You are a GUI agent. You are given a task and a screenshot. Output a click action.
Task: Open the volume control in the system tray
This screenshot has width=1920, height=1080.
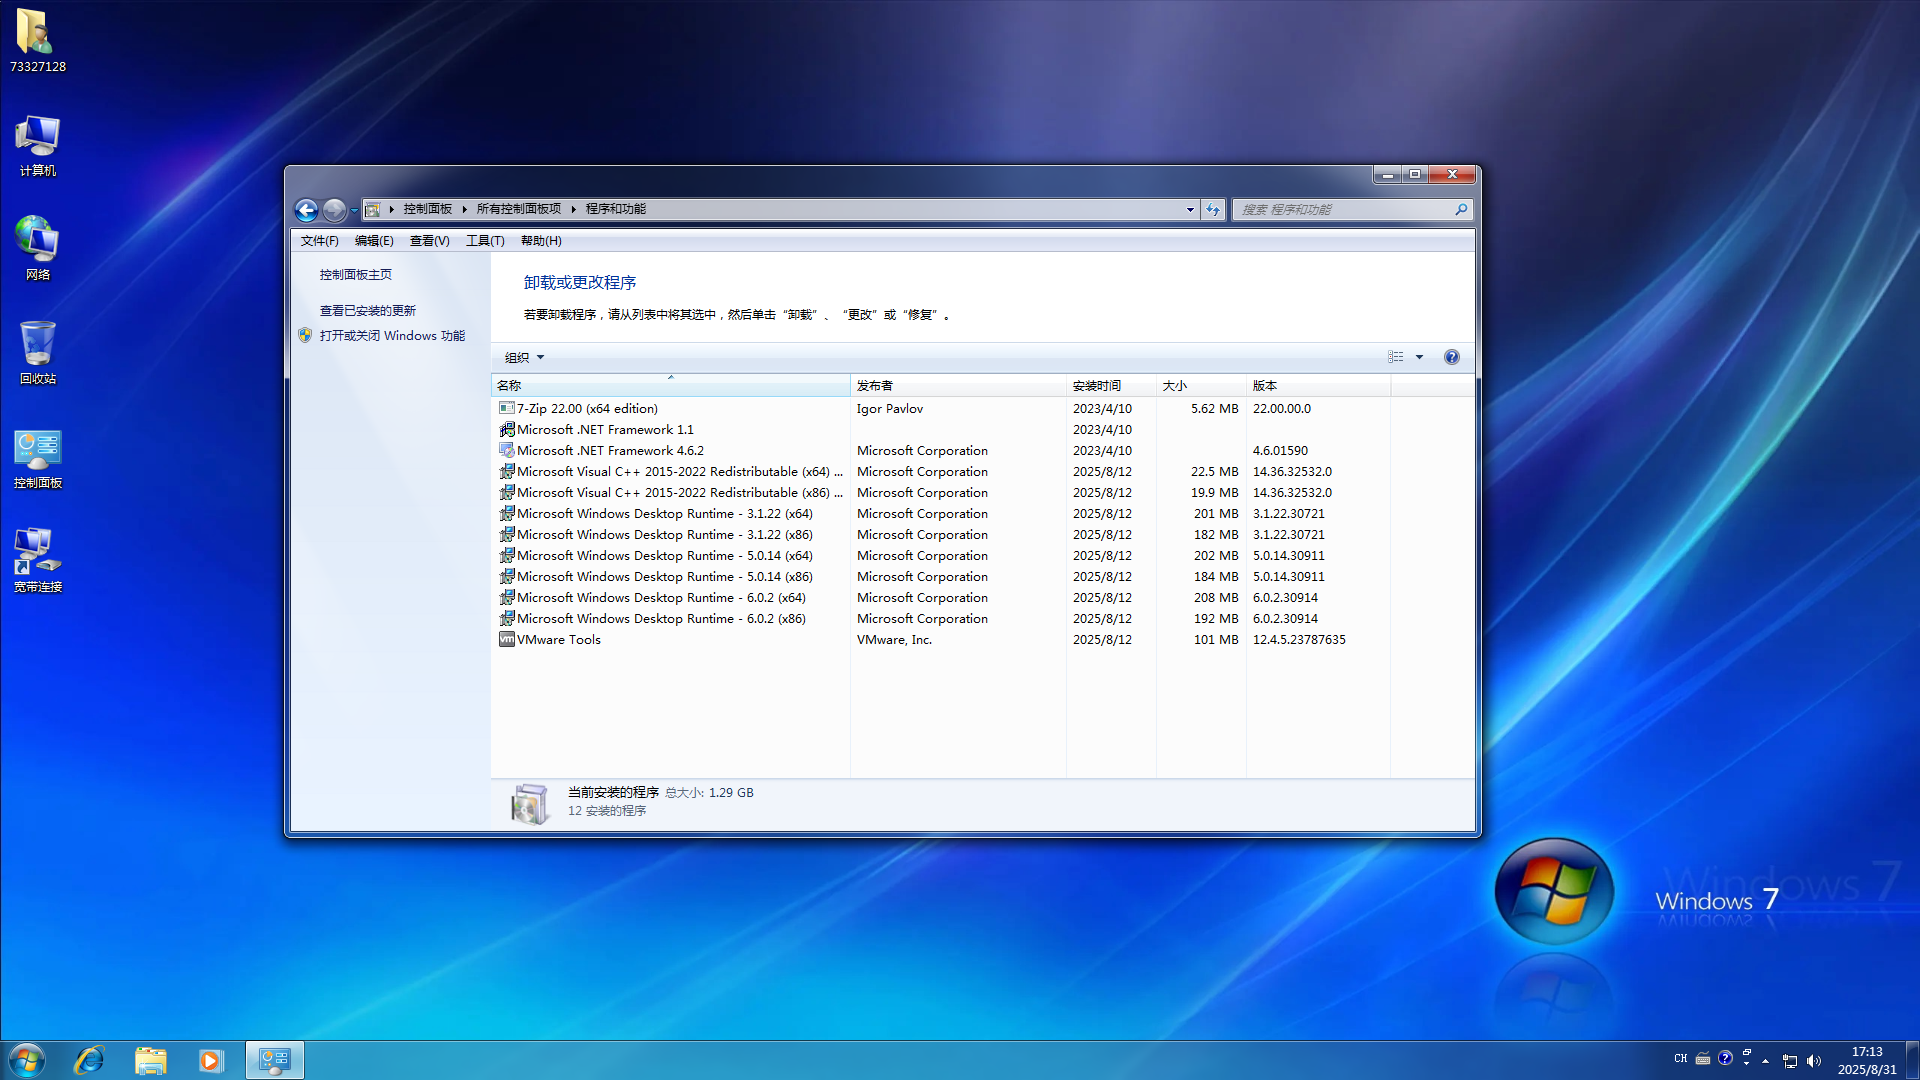(x=1814, y=1059)
